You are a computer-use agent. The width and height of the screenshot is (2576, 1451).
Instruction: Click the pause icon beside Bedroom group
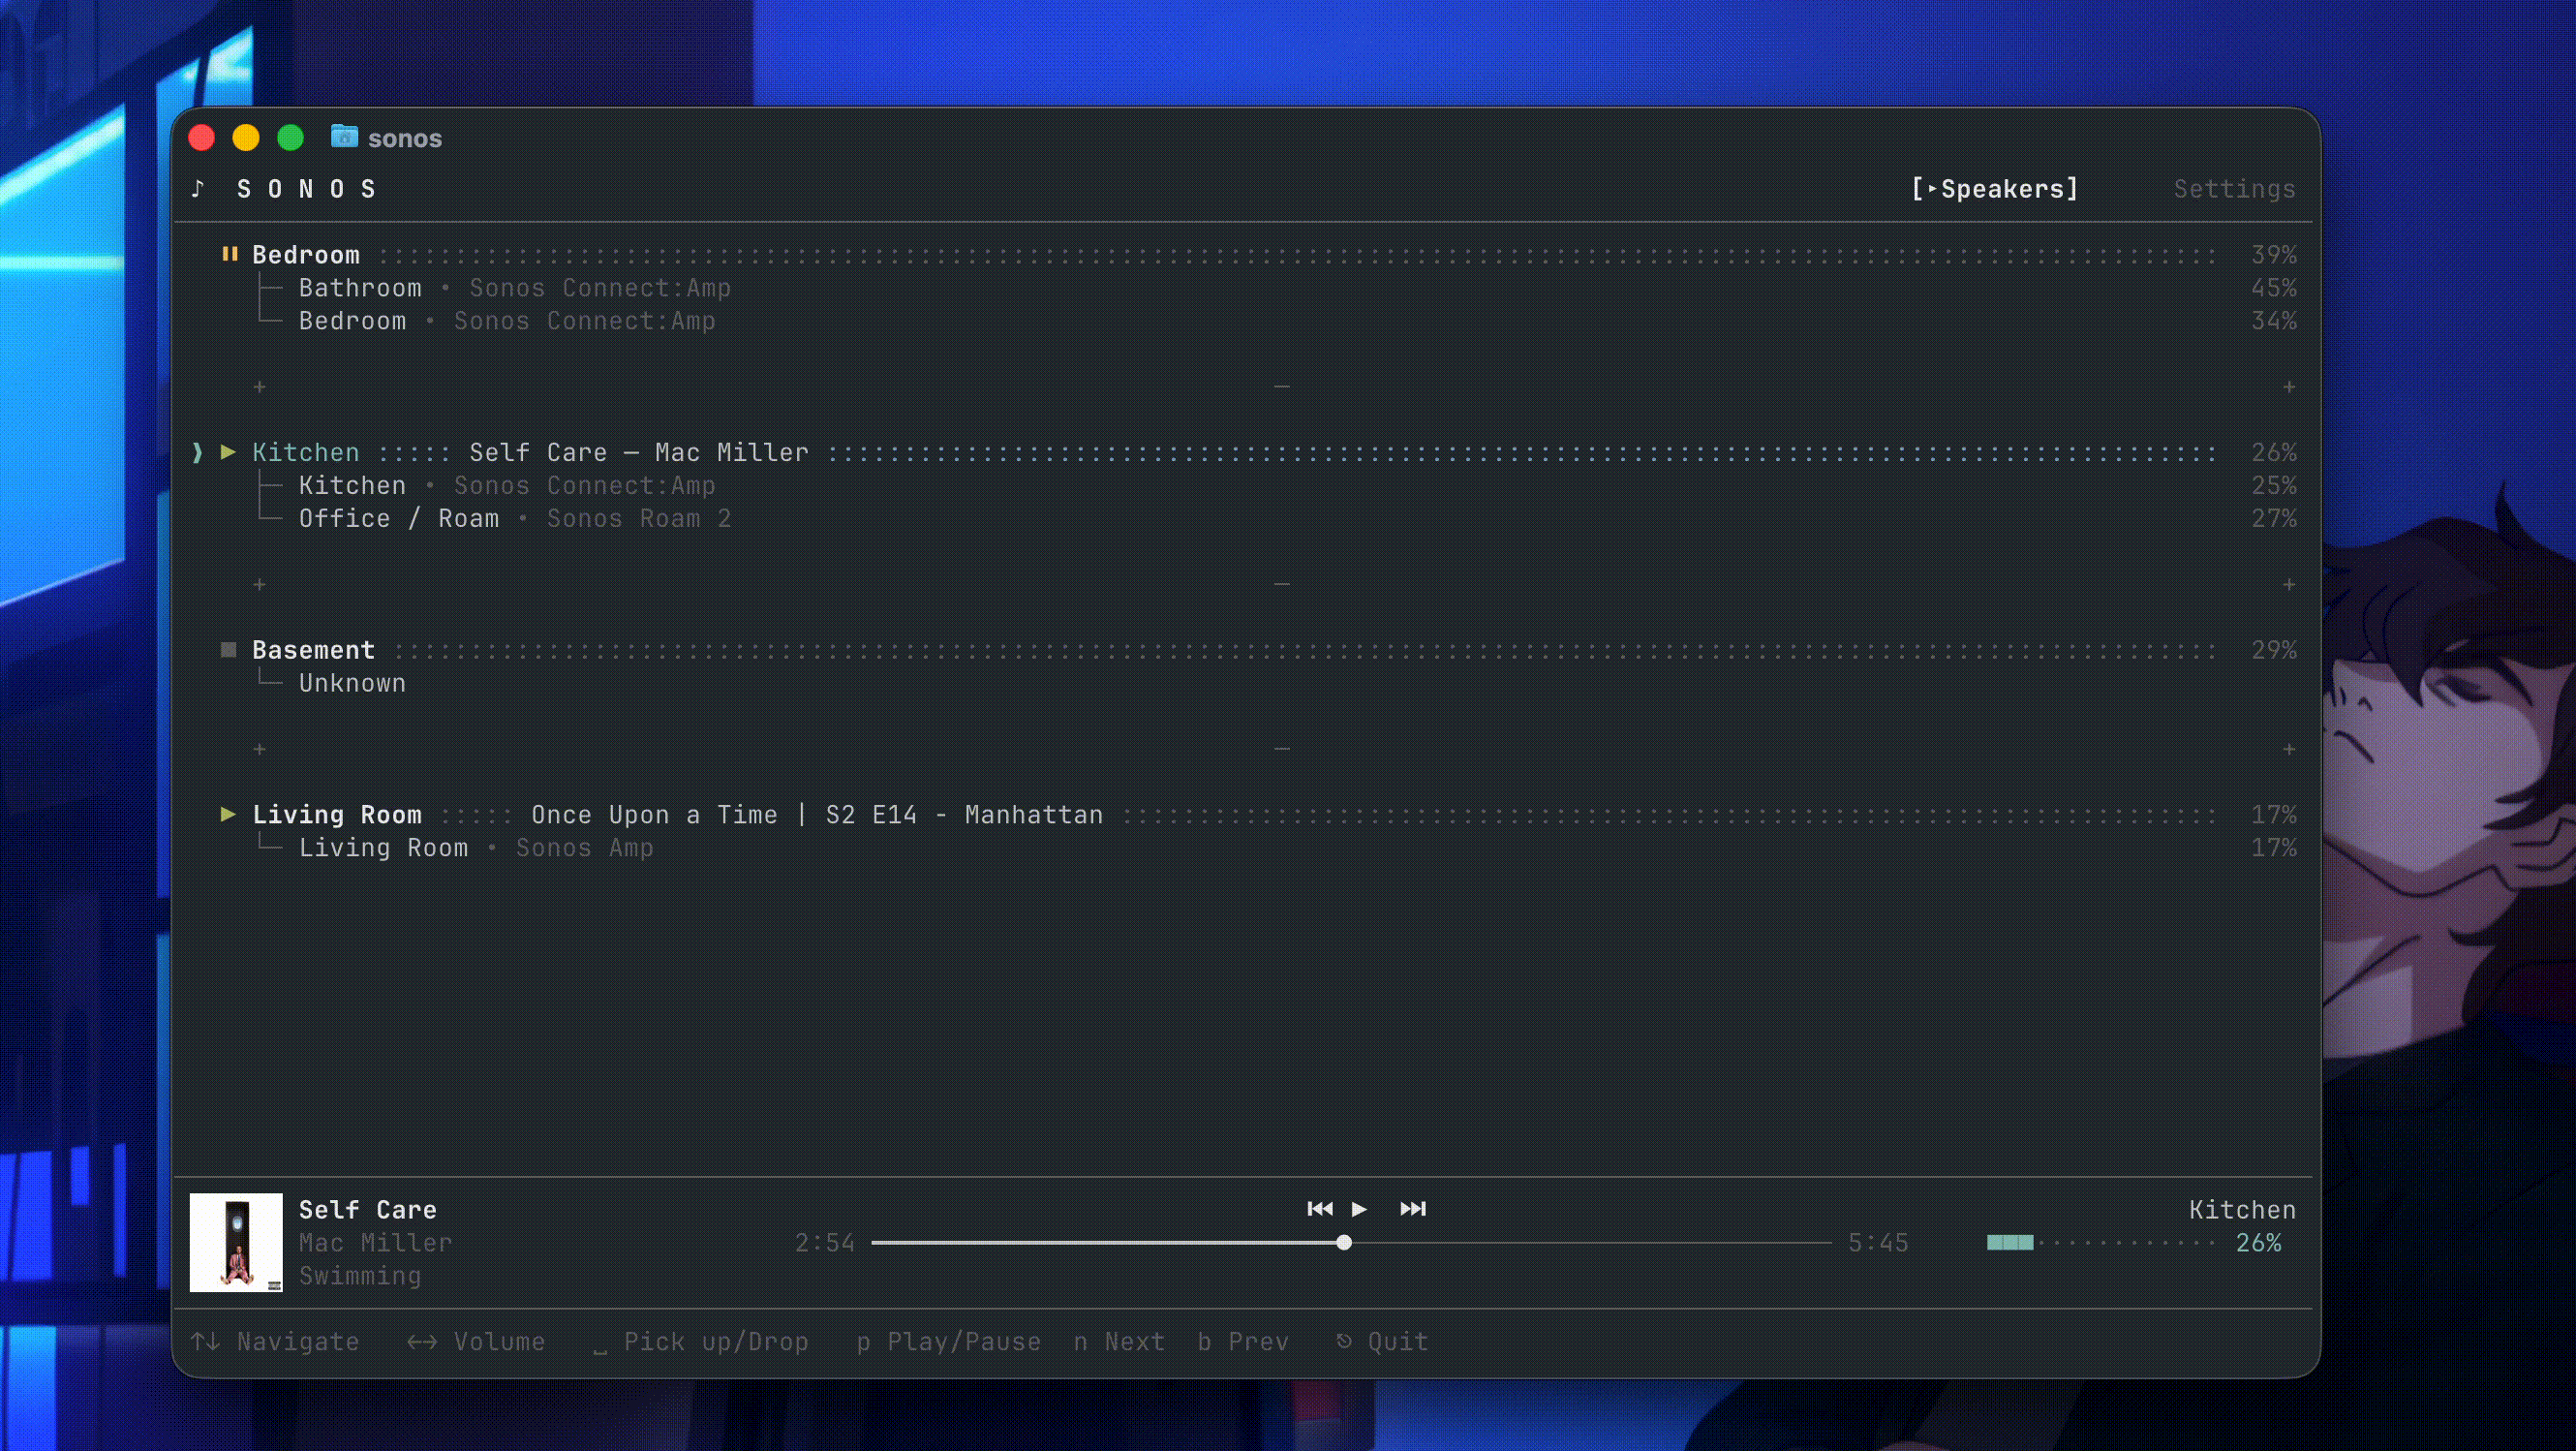[x=229, y=254]
